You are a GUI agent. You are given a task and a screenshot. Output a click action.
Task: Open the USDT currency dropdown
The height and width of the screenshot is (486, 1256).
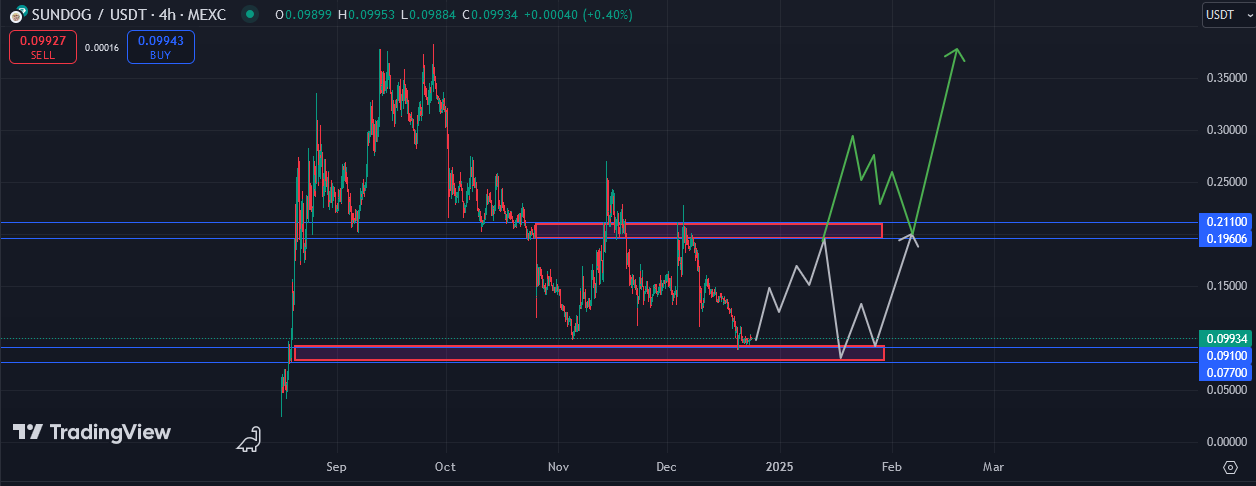(x=1227, y=15)
